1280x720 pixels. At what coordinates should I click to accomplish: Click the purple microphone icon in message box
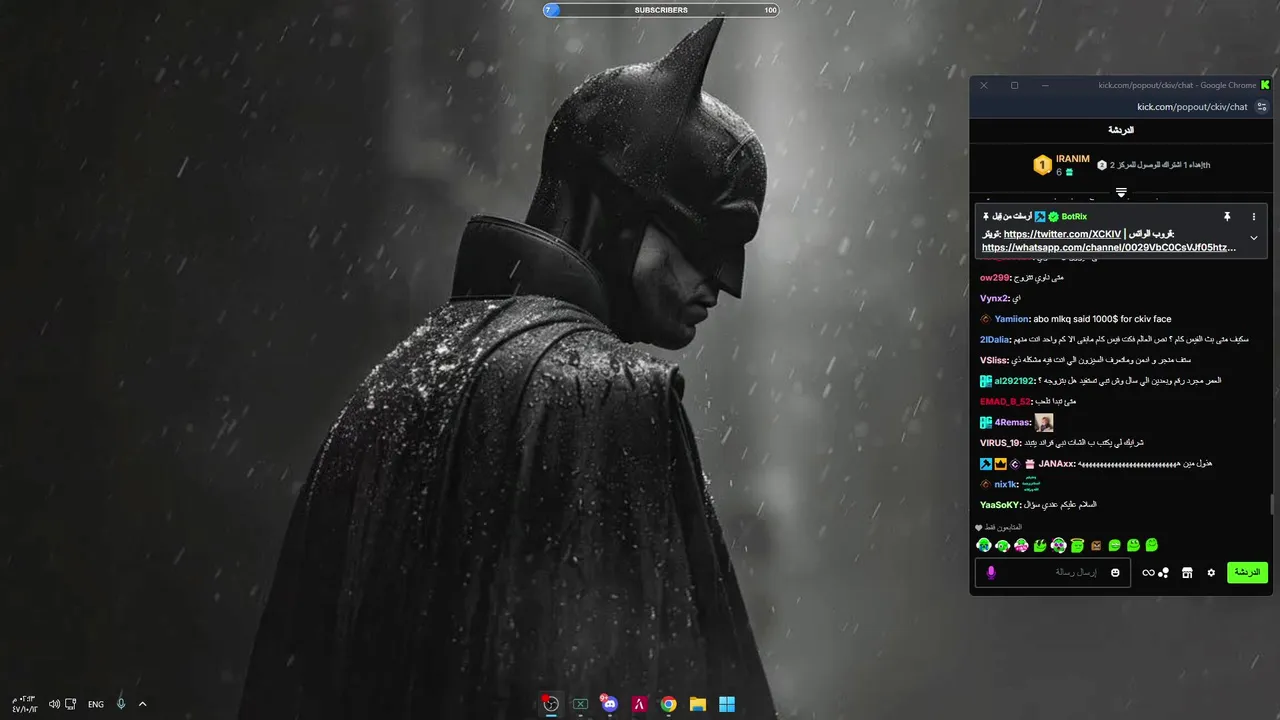tap(991, 573)
